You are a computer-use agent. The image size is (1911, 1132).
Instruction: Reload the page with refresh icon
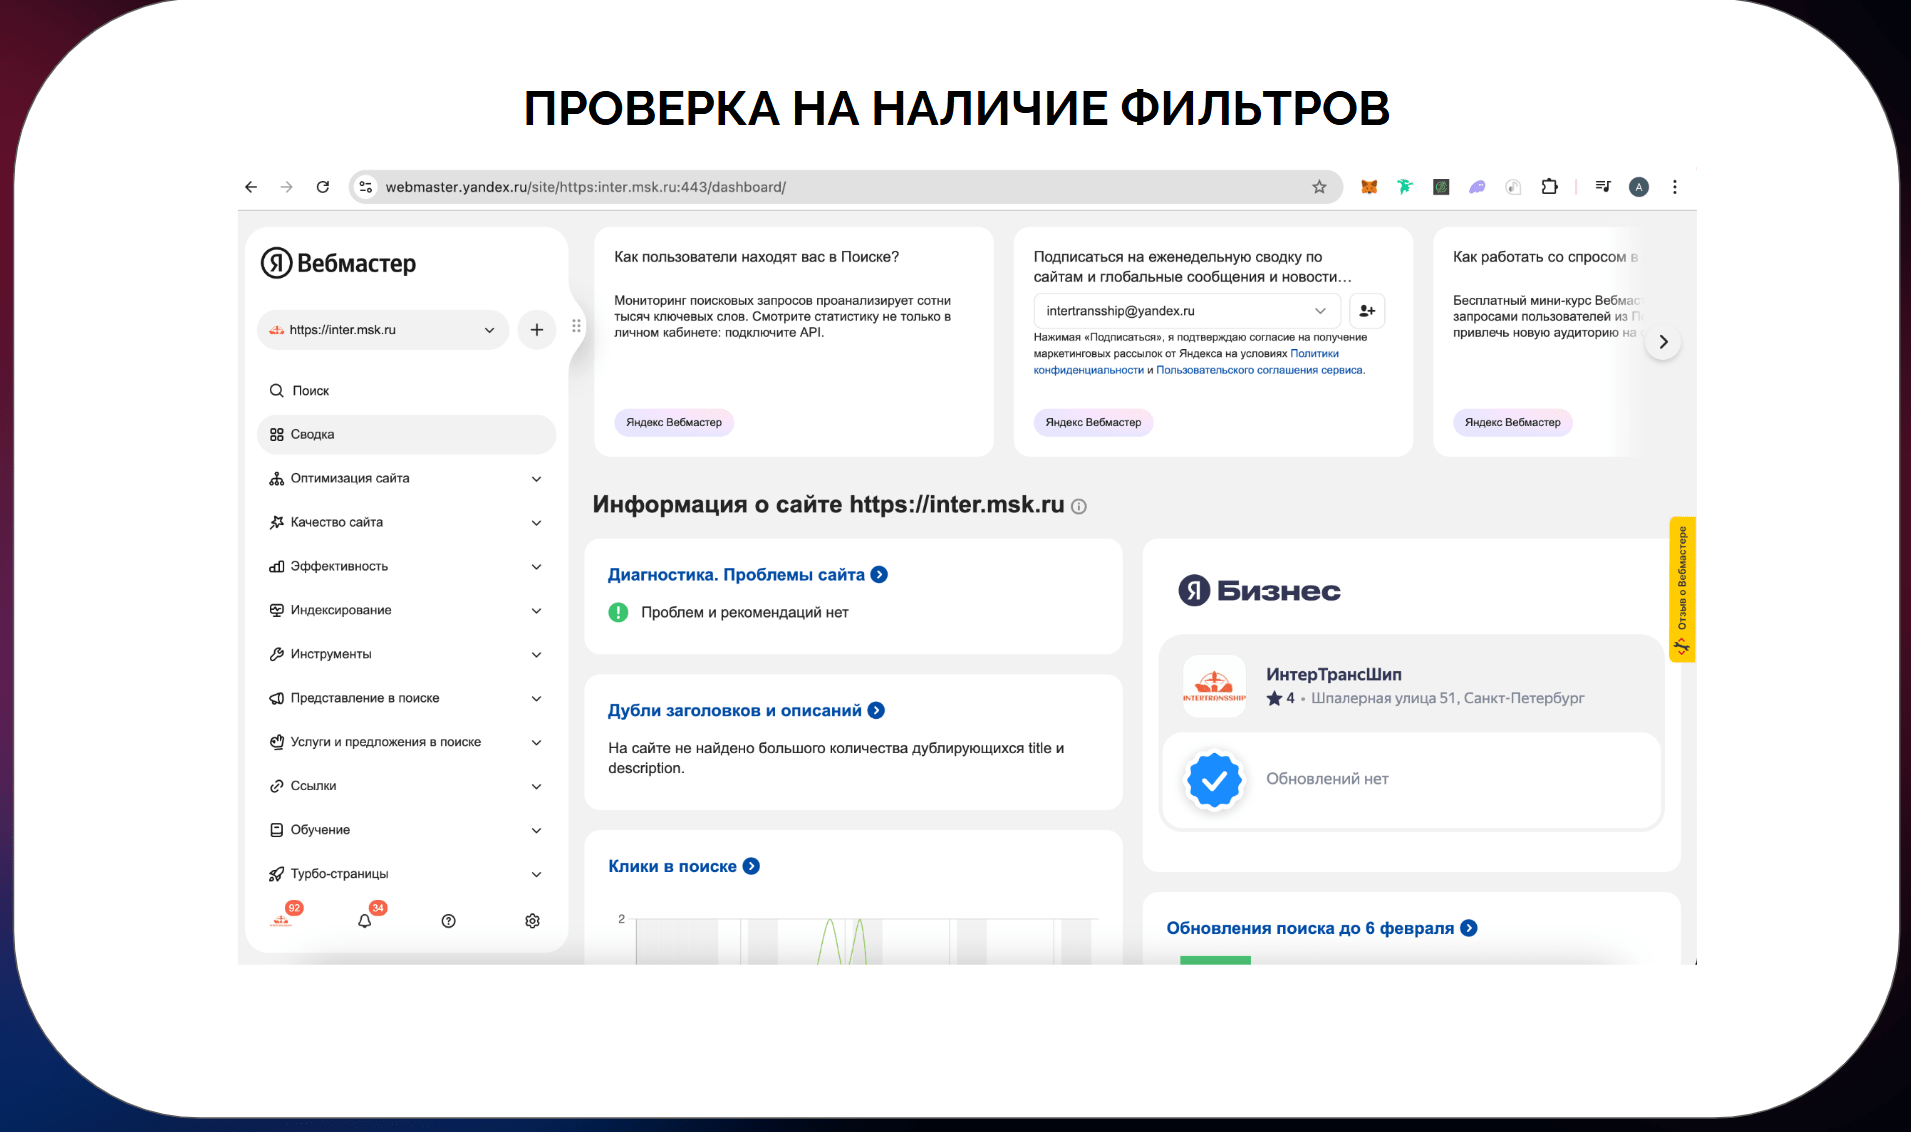click(x=323, y=187)
